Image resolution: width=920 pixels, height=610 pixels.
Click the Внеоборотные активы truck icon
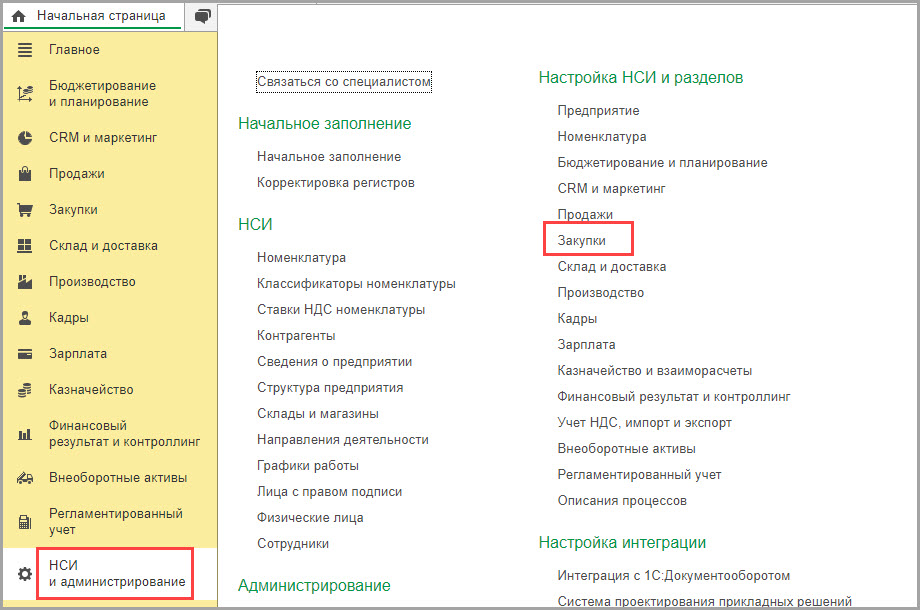tap(25, 478)
